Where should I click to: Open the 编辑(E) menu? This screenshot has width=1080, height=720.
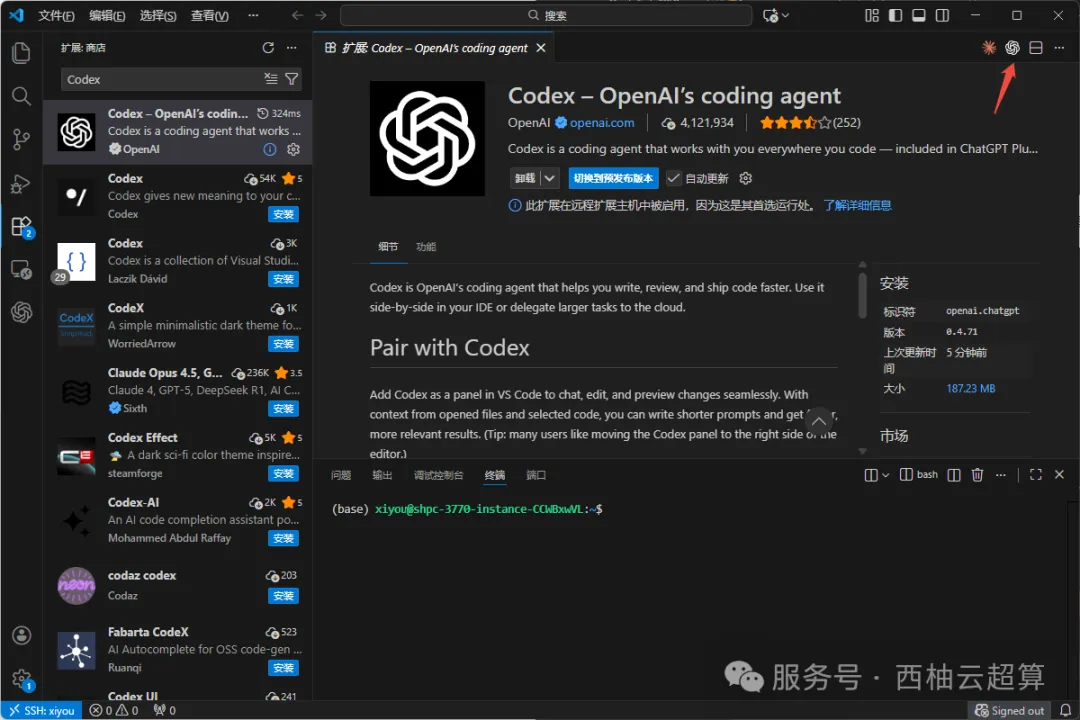(107, 15)
